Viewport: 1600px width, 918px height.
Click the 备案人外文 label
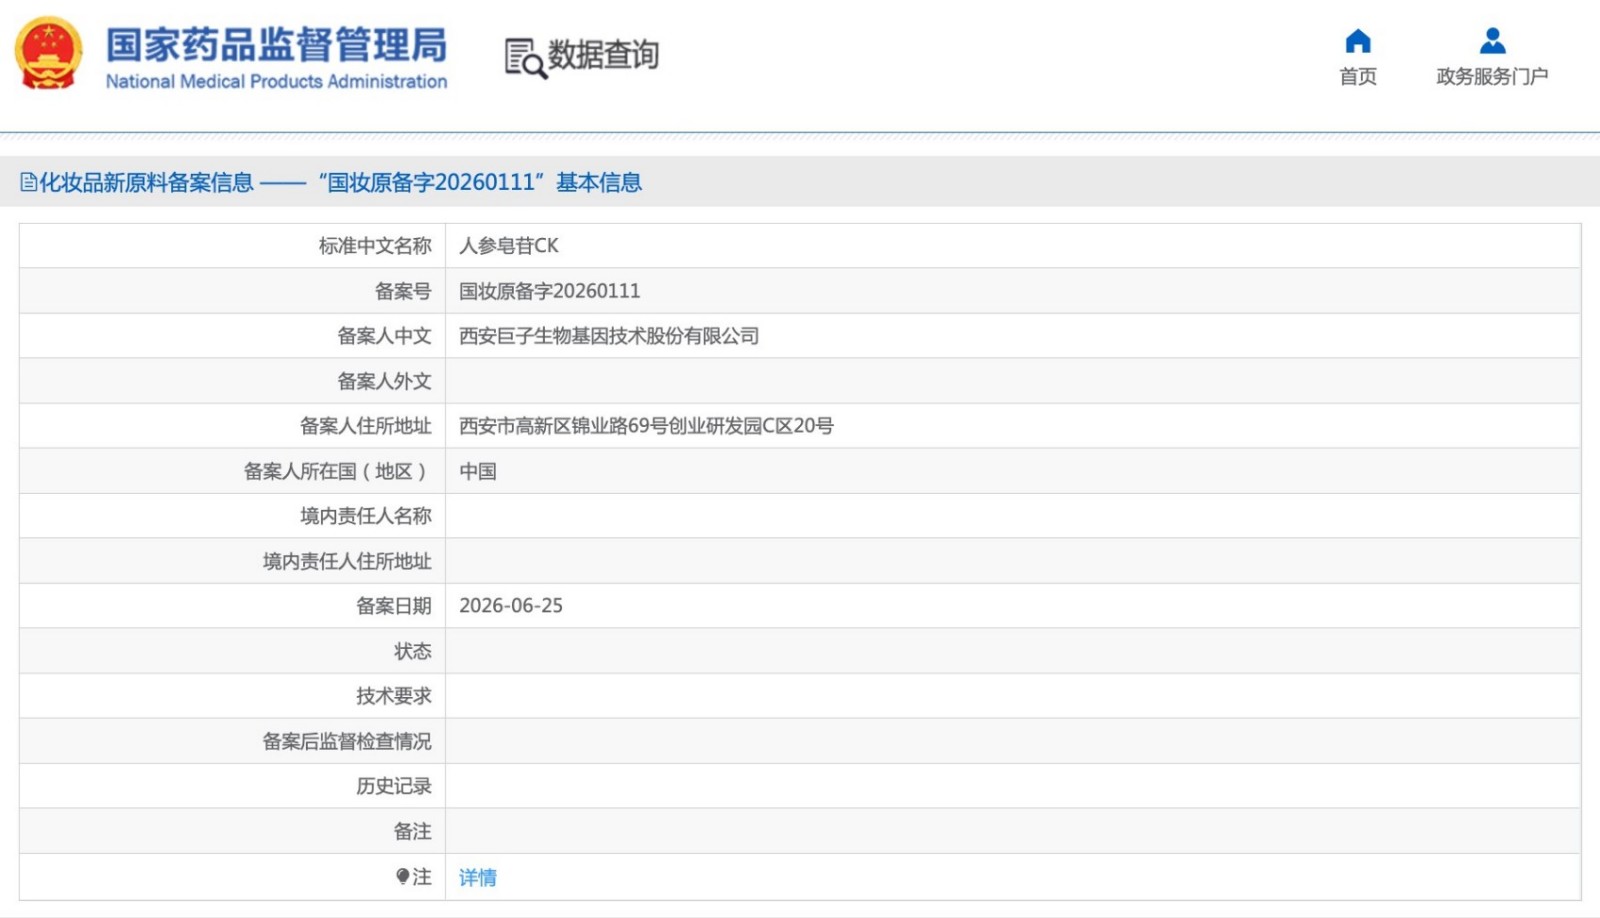point(384,381)
